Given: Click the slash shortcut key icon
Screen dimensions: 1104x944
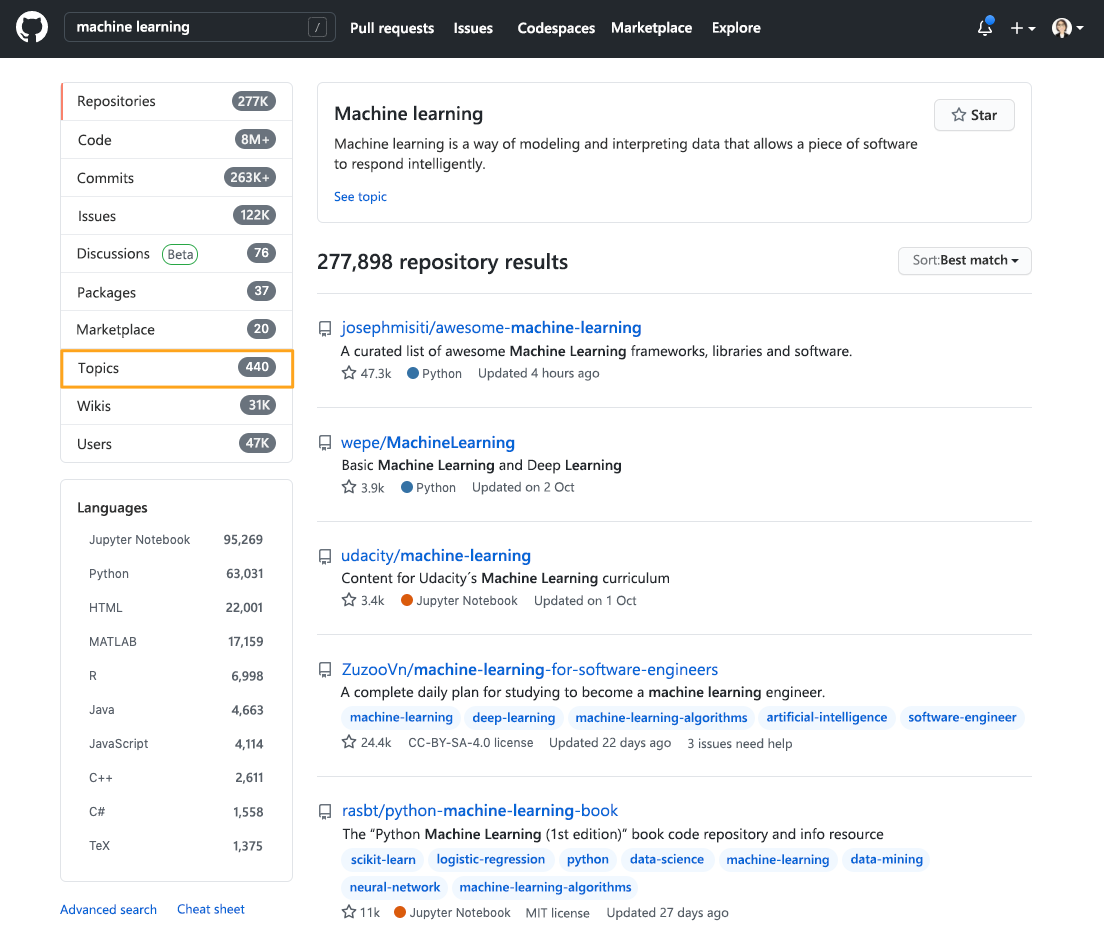Looking at the screenshot, I should tap(318, 27).
